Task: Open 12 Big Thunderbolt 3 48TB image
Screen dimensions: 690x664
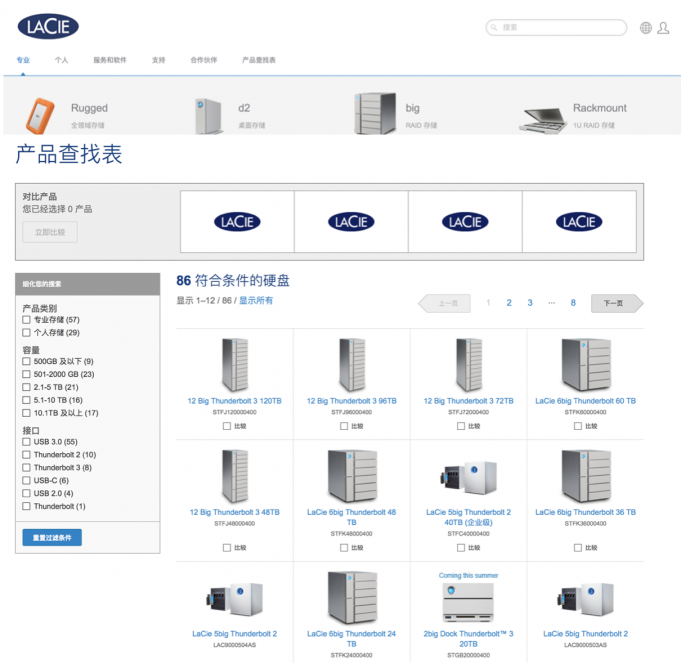Action: pos(235,476)
